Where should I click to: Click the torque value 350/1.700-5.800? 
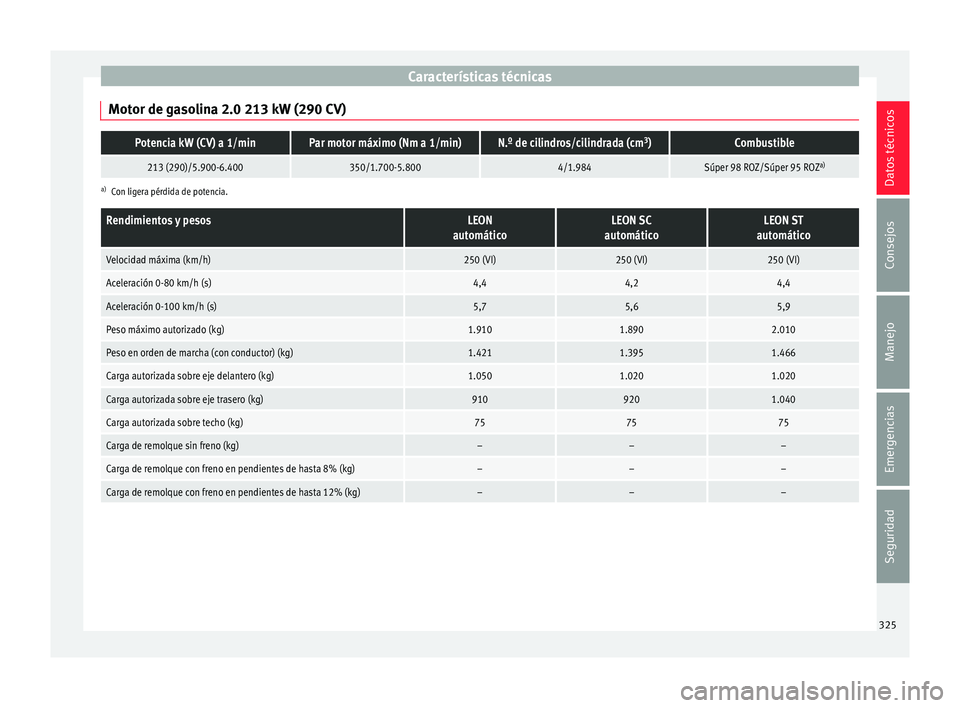[x=385, y=167]
